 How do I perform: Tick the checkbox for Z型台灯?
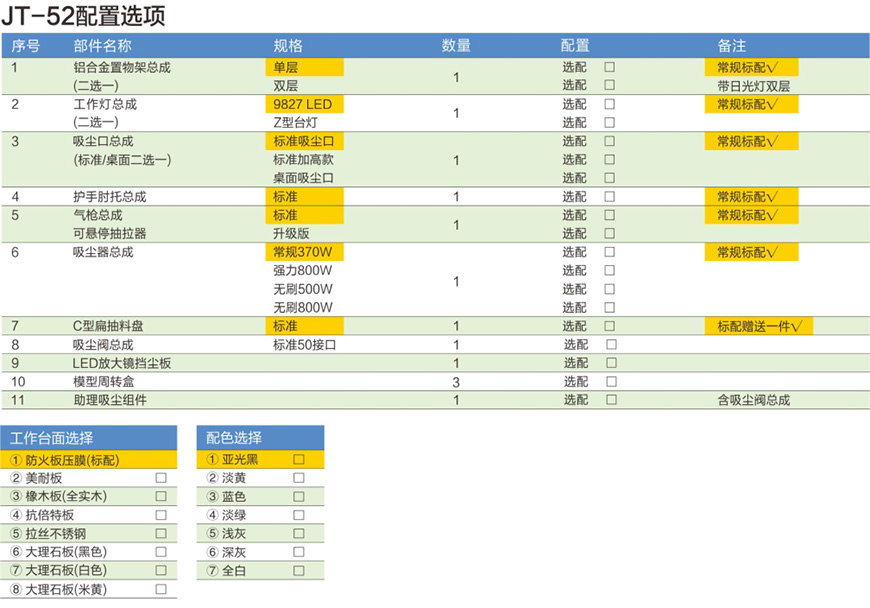[x=609, y=123]
